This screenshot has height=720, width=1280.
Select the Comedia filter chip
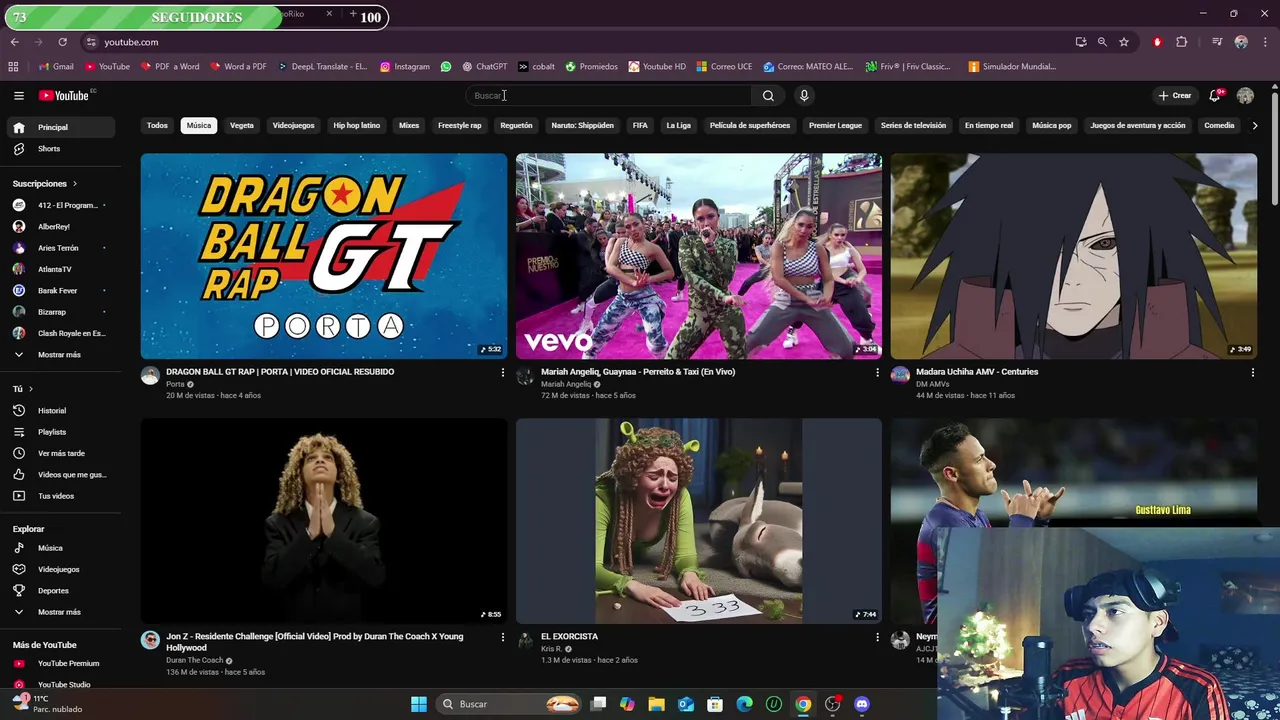pyautogui.click(x=1219, y=126)
